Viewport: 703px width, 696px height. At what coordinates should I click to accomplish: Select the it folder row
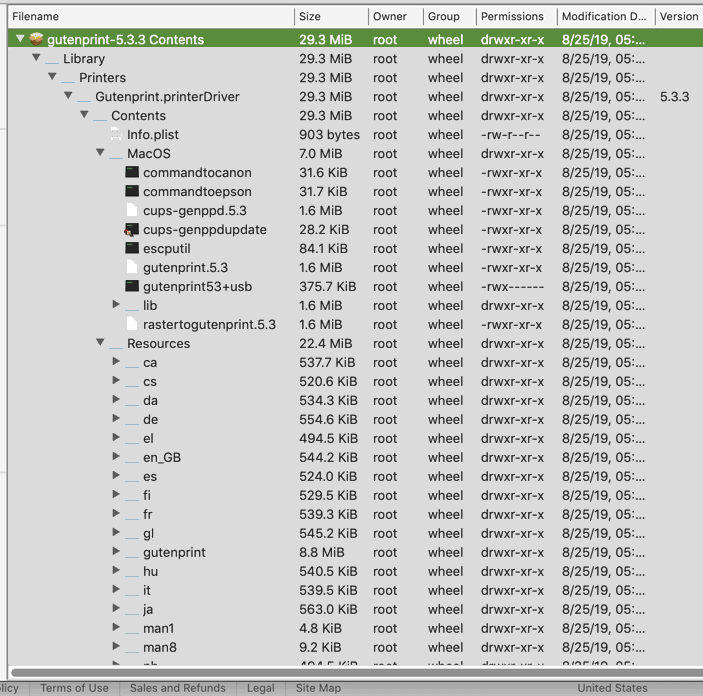[356, 590]
